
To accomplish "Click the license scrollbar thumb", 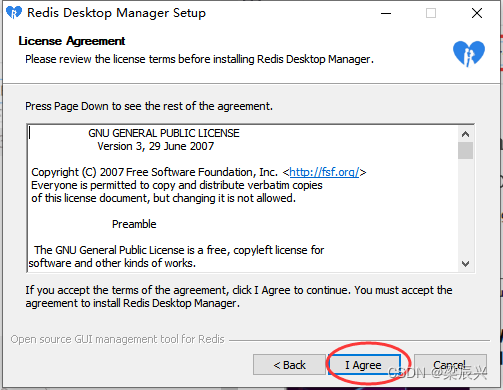I will click(x=465, y=150).
